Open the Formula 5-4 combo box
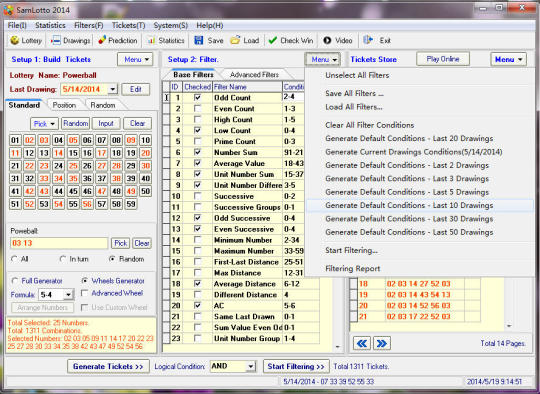The height and width of the screenshot is (394, 540). (69, 295)
